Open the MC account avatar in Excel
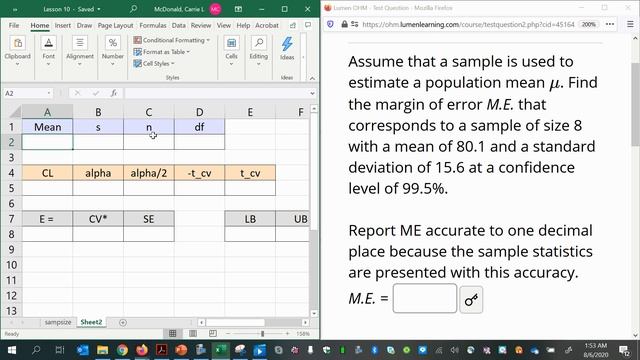Screen dimensions: 640x360 216,9
